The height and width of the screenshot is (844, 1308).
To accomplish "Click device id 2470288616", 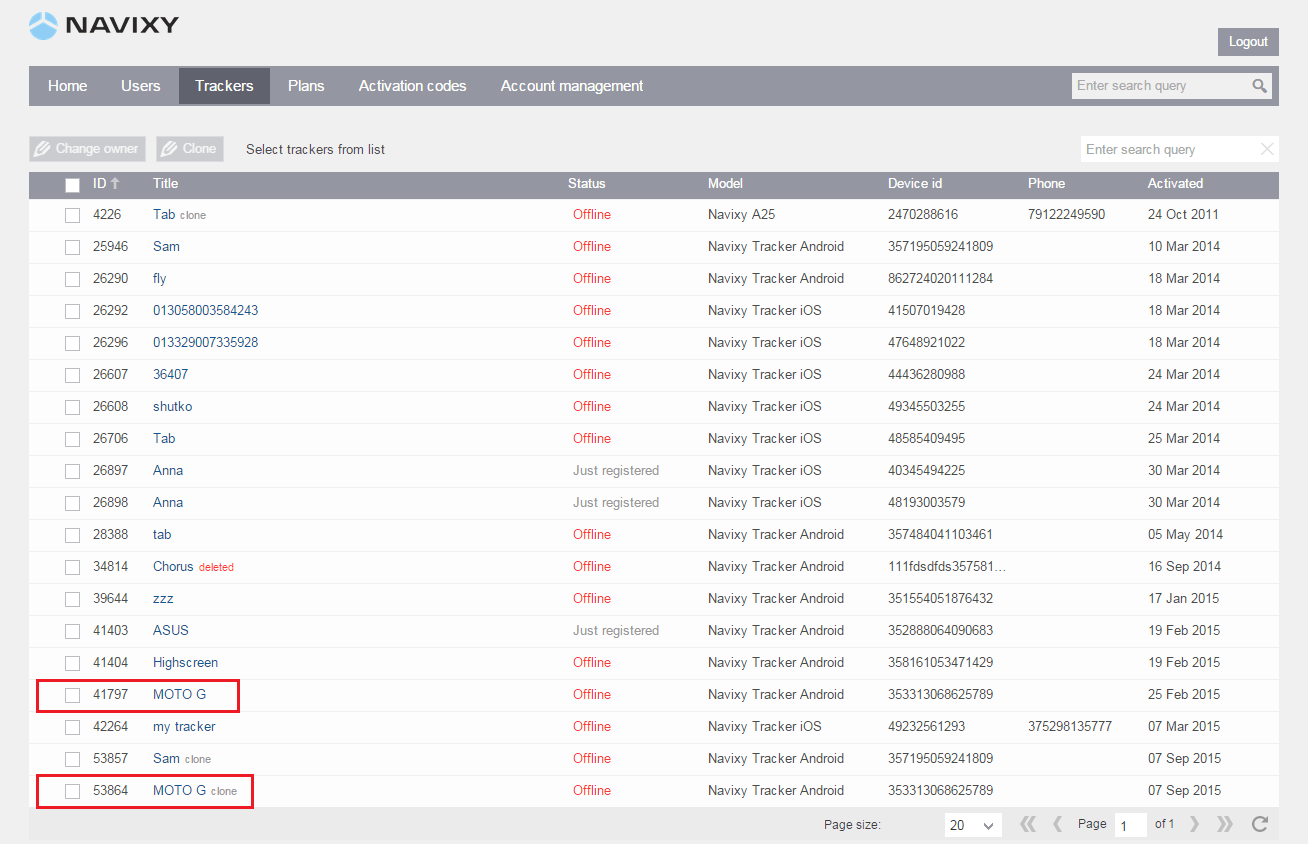I will click(923, 214).
